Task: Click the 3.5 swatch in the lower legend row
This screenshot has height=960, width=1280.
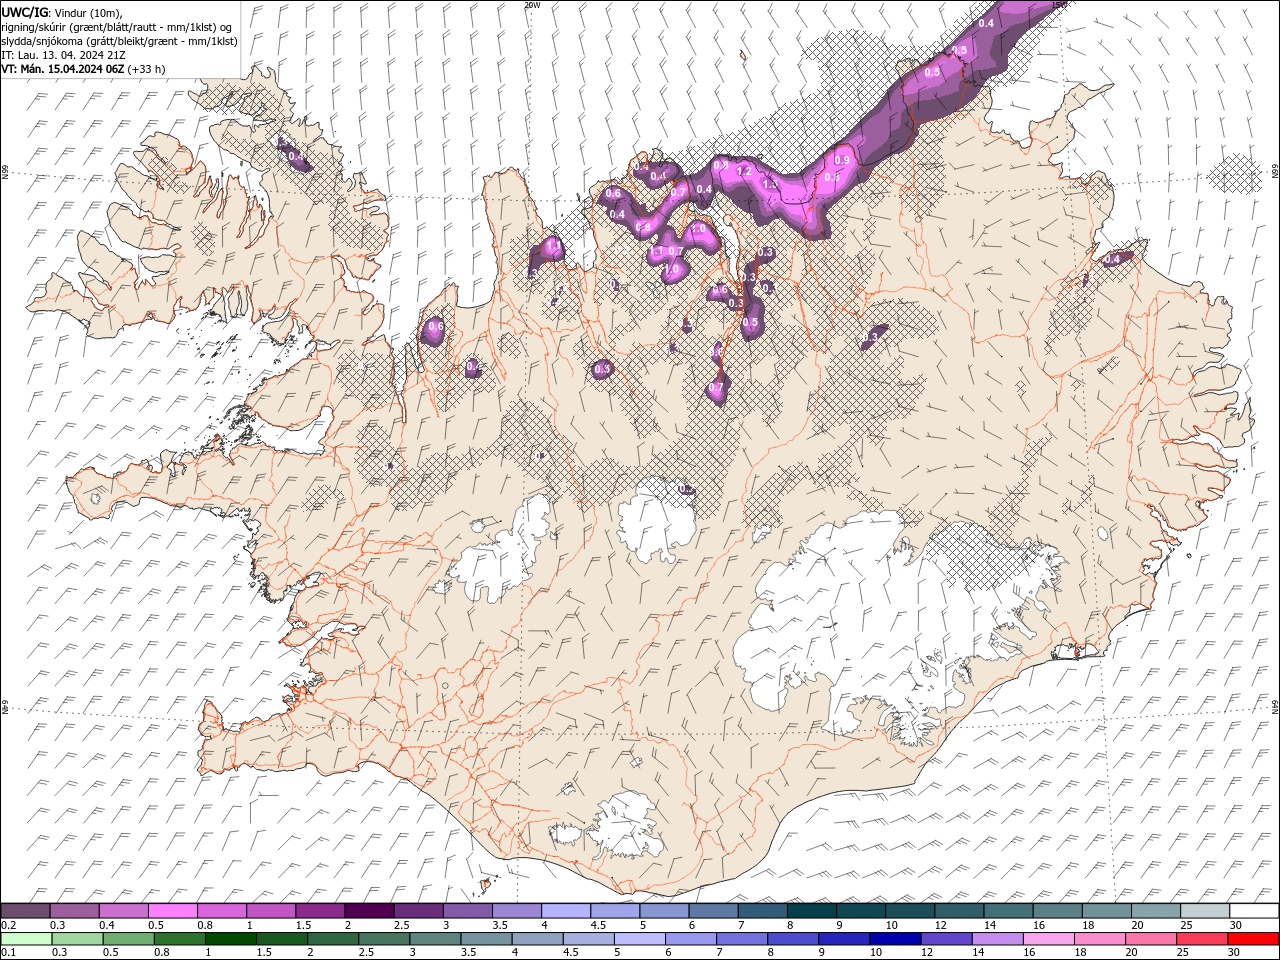Action: [x=486, y=939]
